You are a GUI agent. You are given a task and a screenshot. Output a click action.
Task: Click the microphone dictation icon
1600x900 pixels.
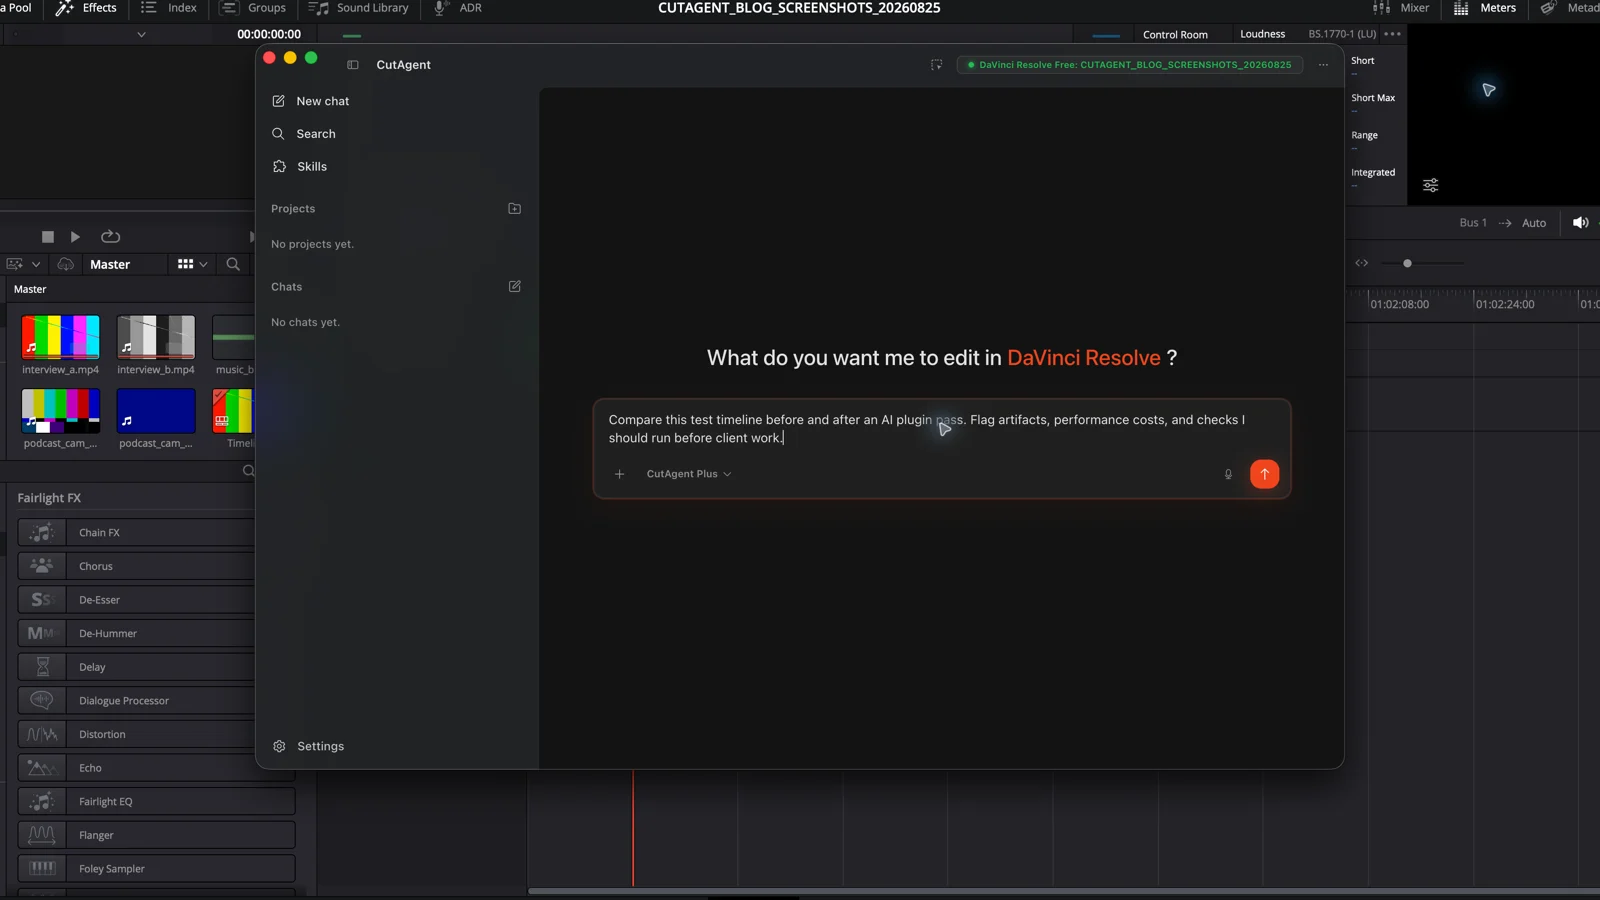1228,474
